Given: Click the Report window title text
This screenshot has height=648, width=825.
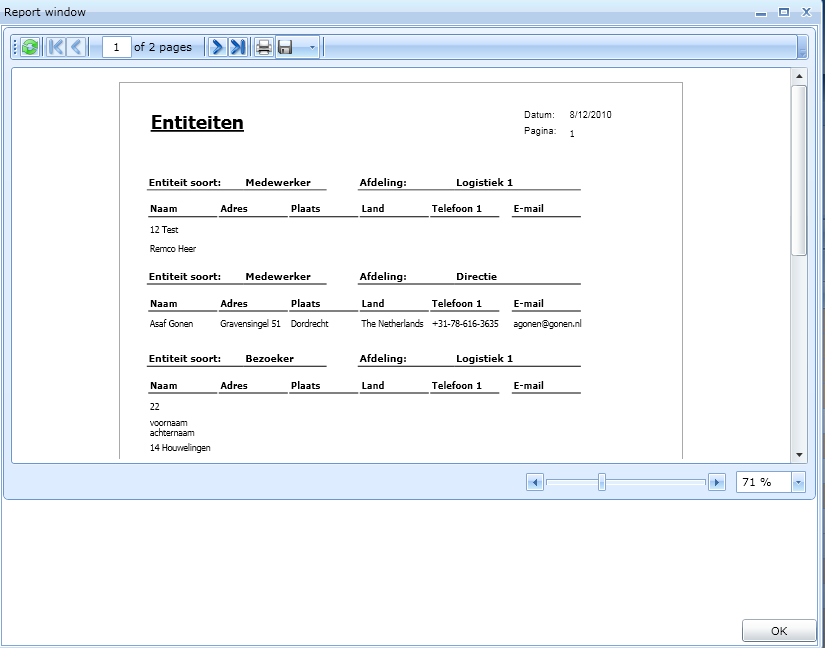Looking at the screenshot, I should 45,12.
